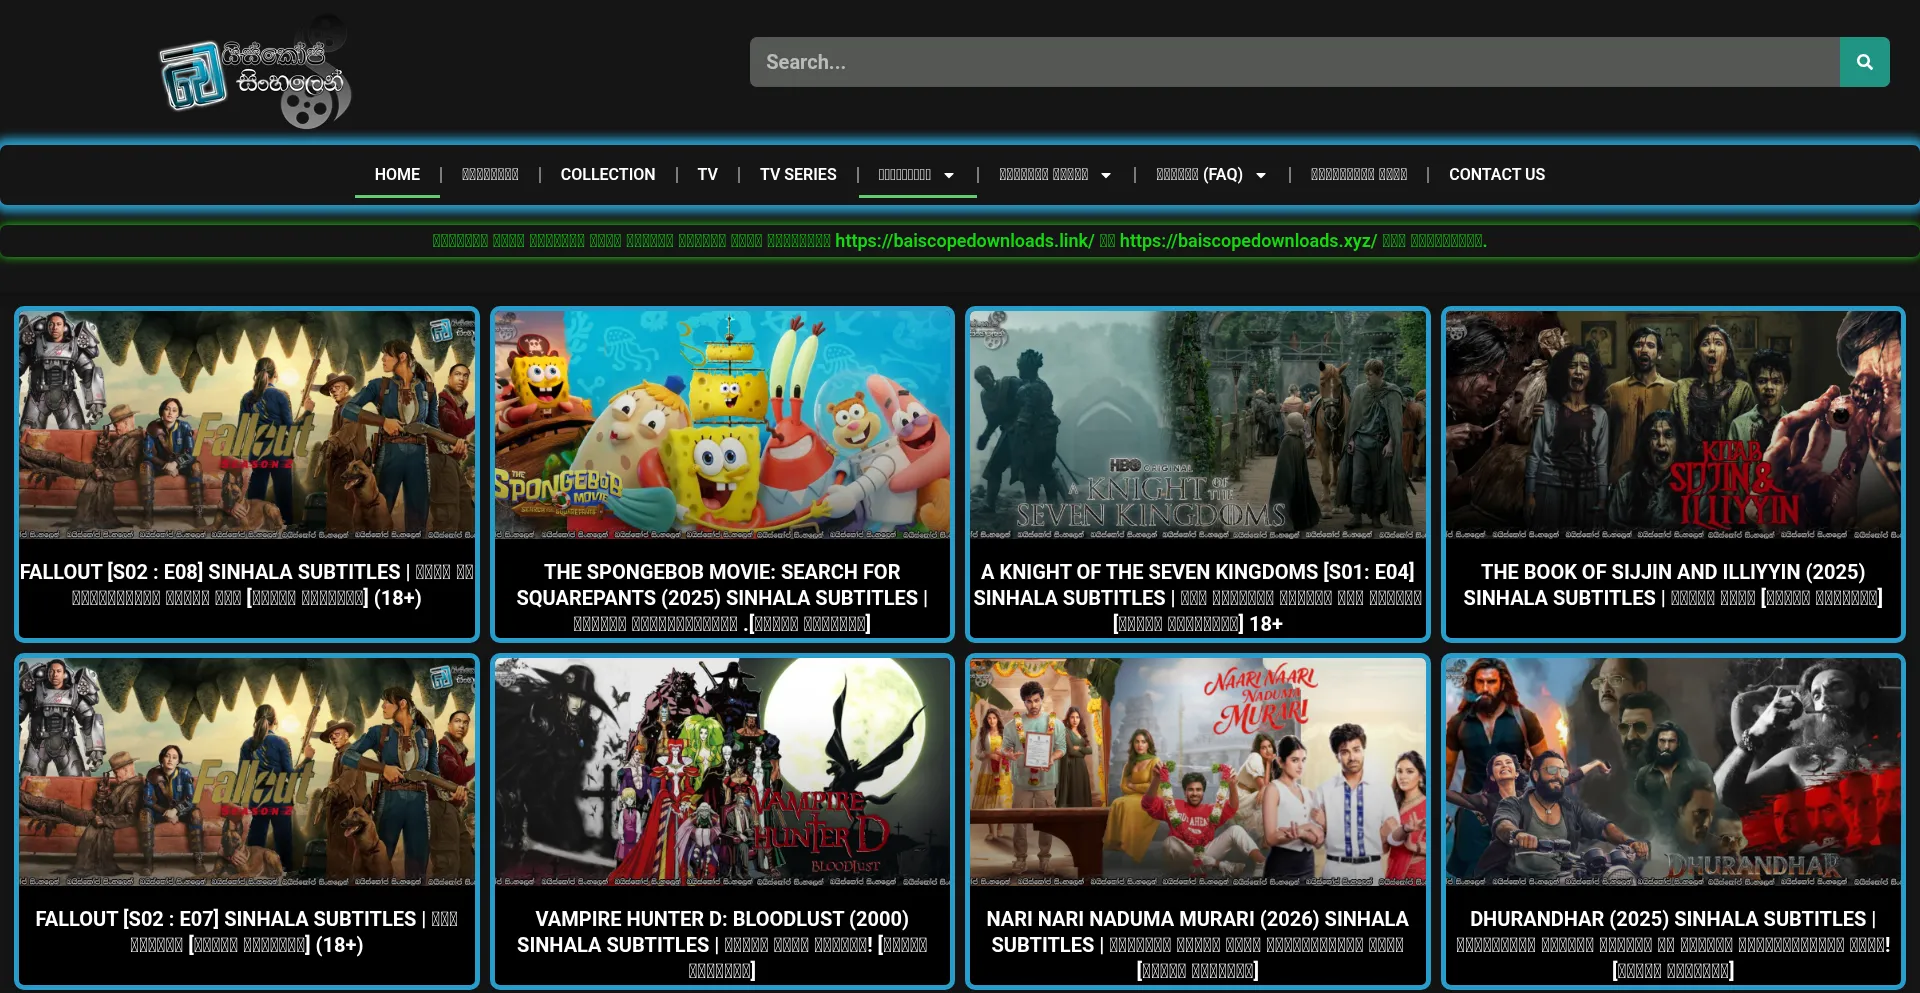Click the Dhurandhar (2025) Sinhala Subtitles title
Viewport: 1920px width, 993px height.
coord(1673,945)
